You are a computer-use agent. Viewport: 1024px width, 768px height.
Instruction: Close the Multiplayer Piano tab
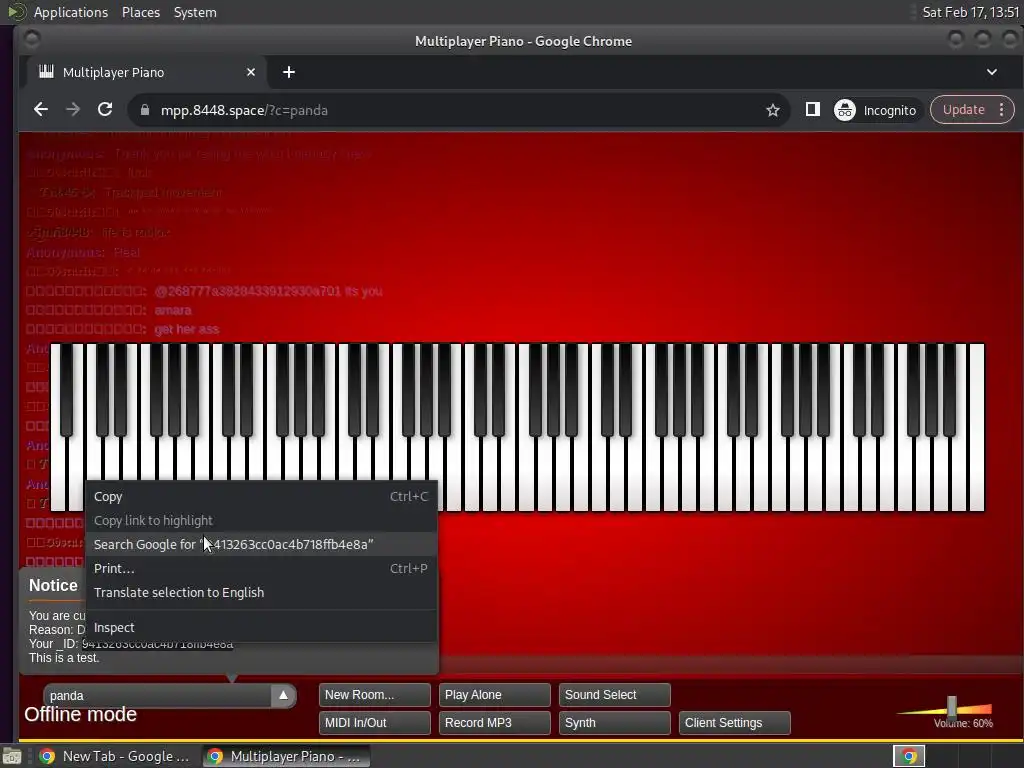tap(251, 72)
